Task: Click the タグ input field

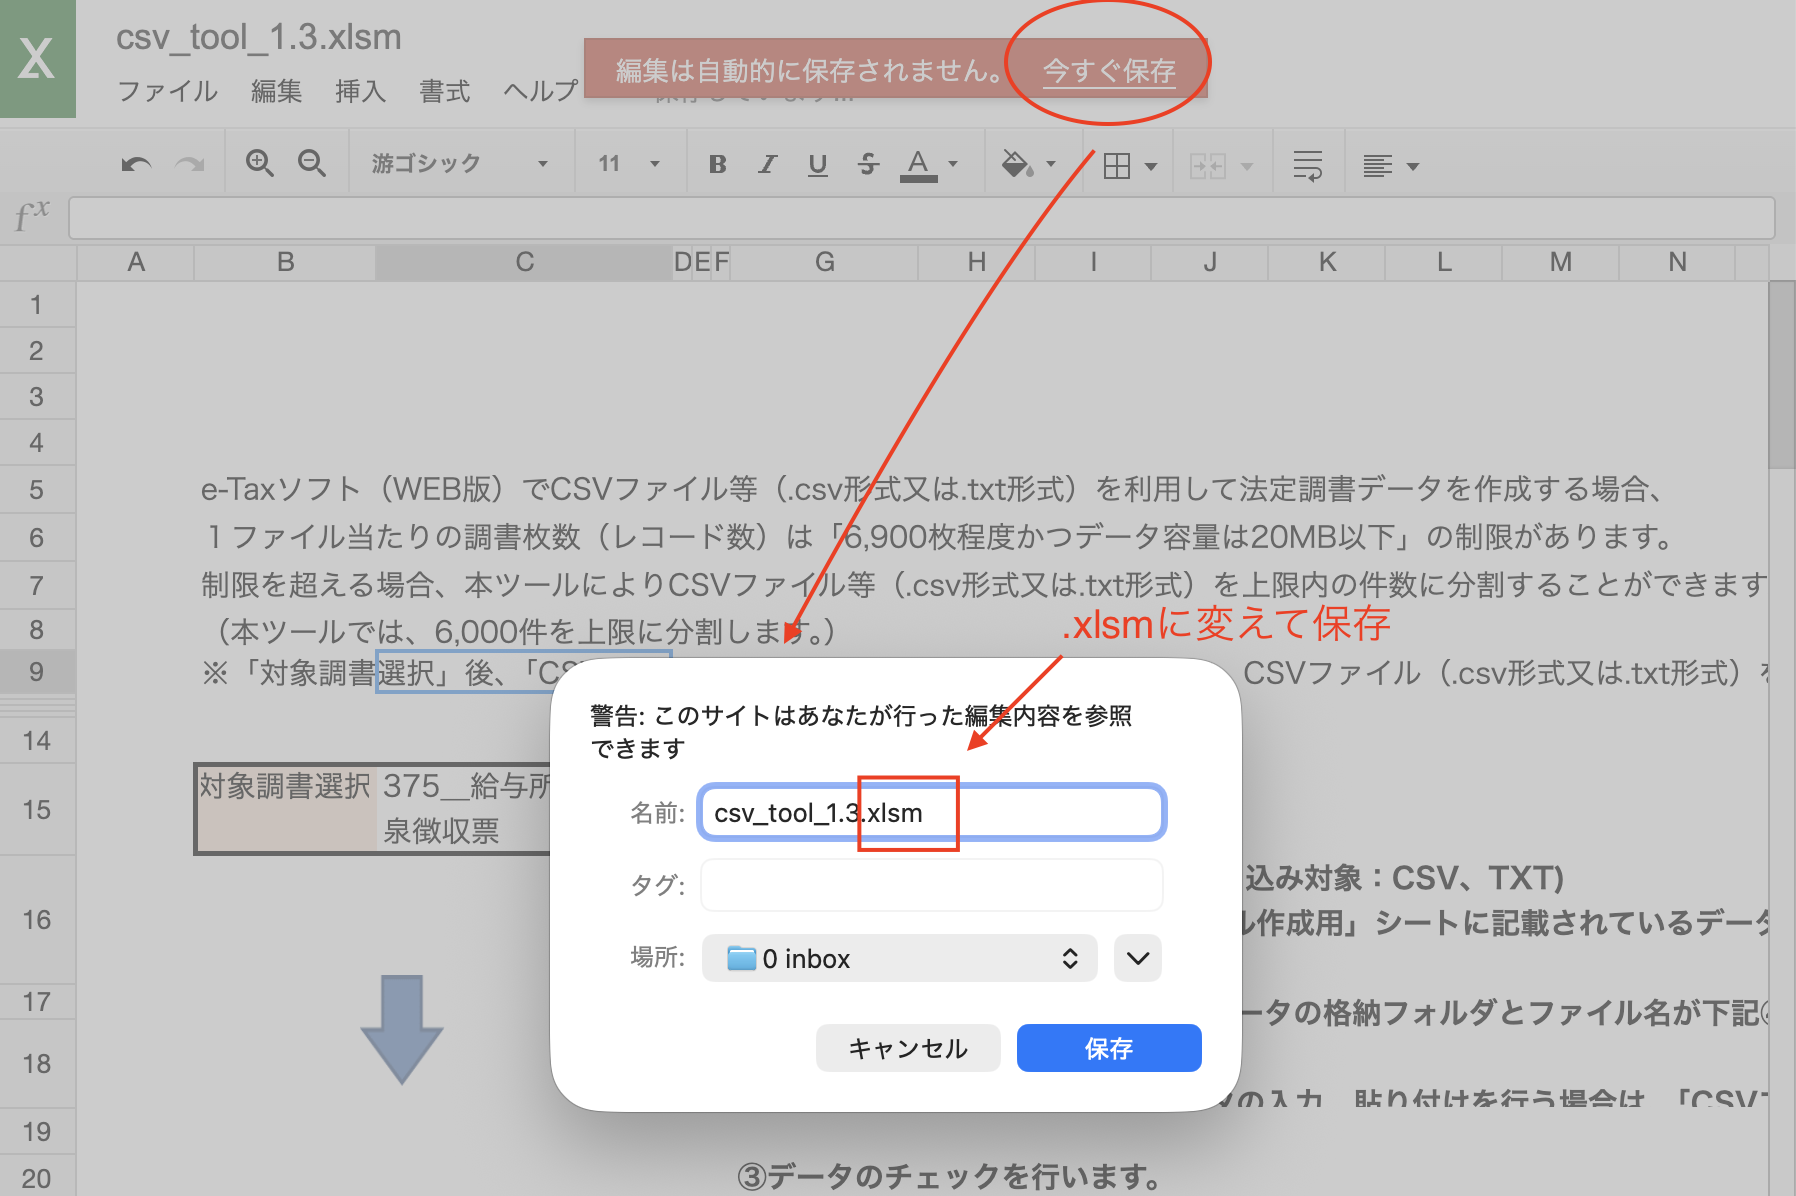Action: coord(931,885)
